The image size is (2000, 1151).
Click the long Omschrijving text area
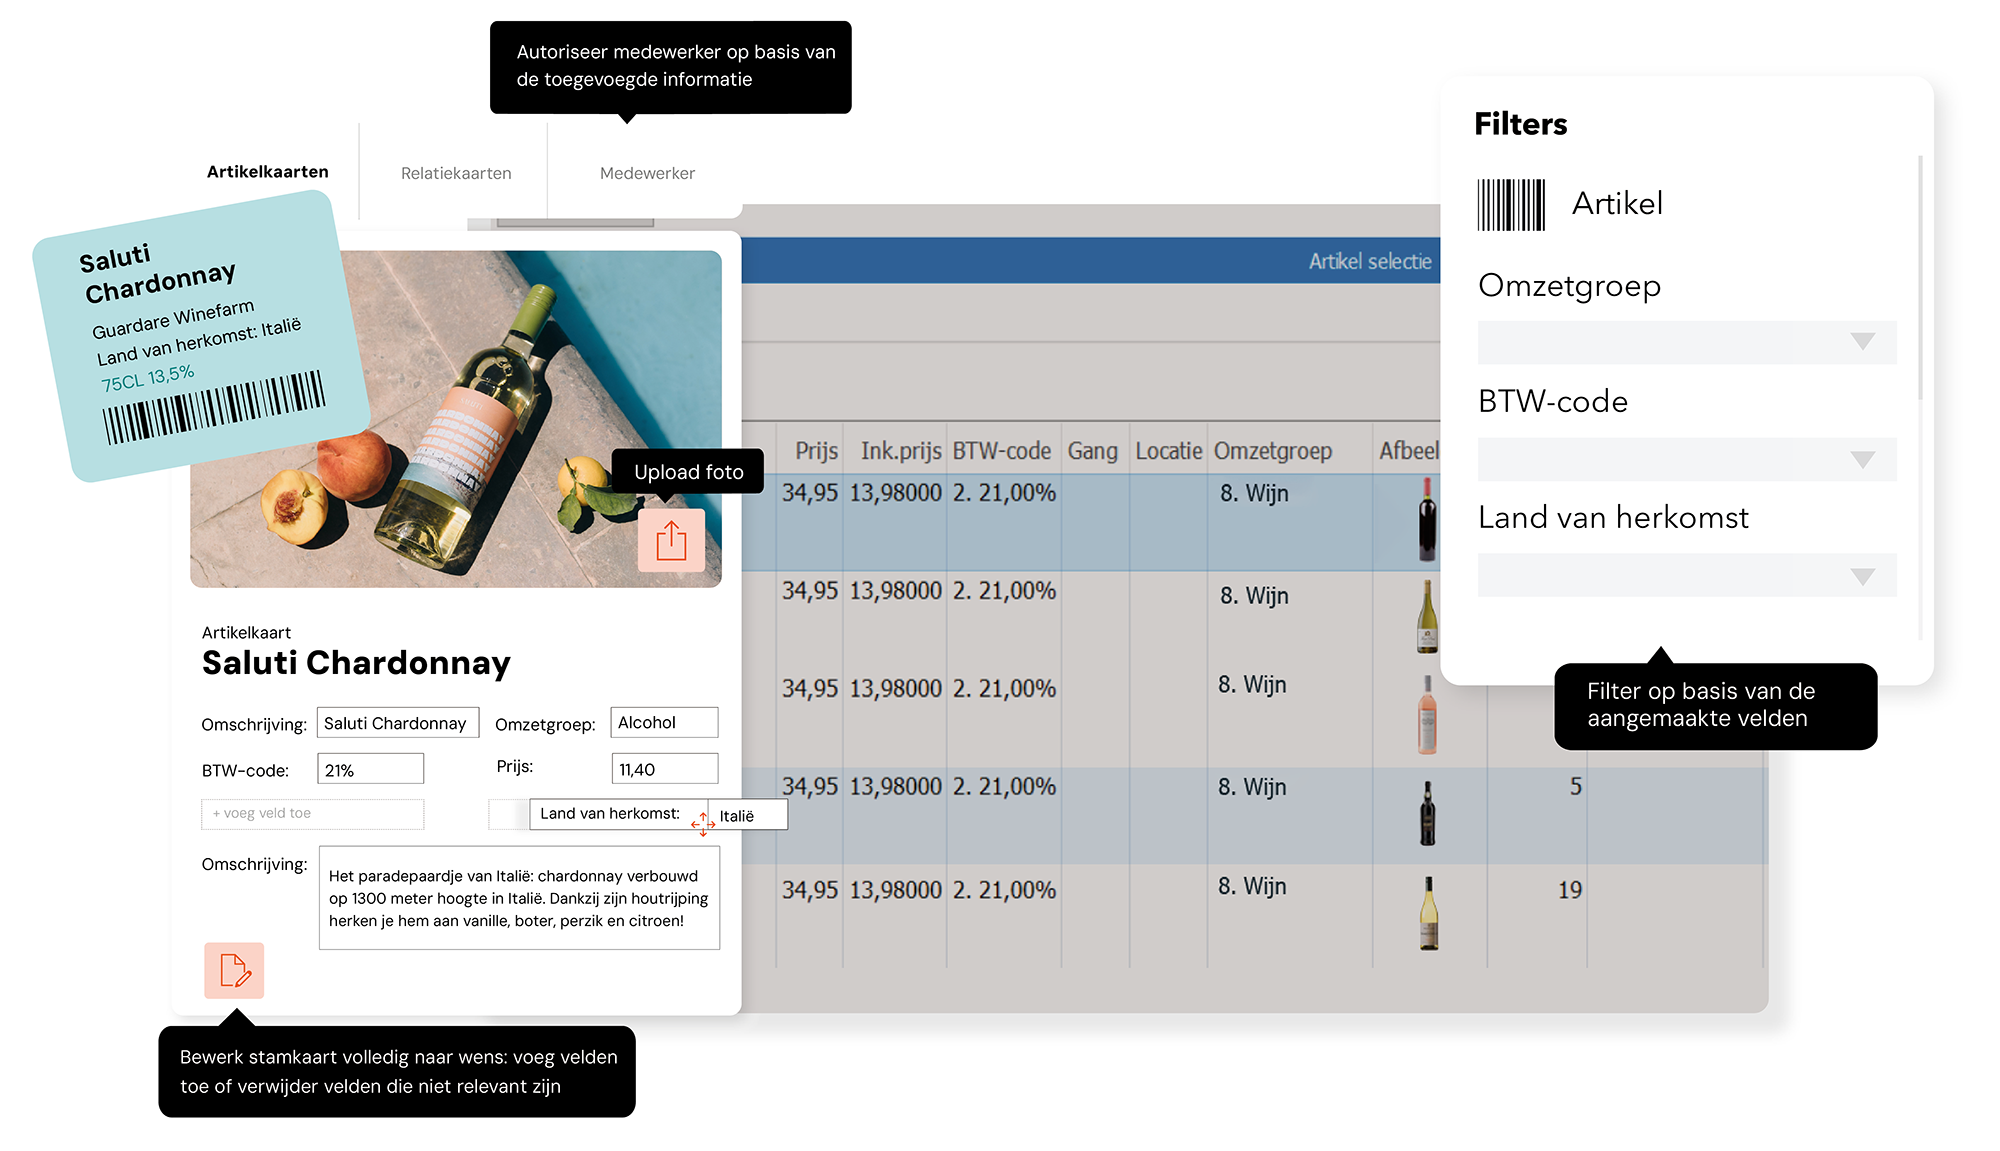pos(519,898)
